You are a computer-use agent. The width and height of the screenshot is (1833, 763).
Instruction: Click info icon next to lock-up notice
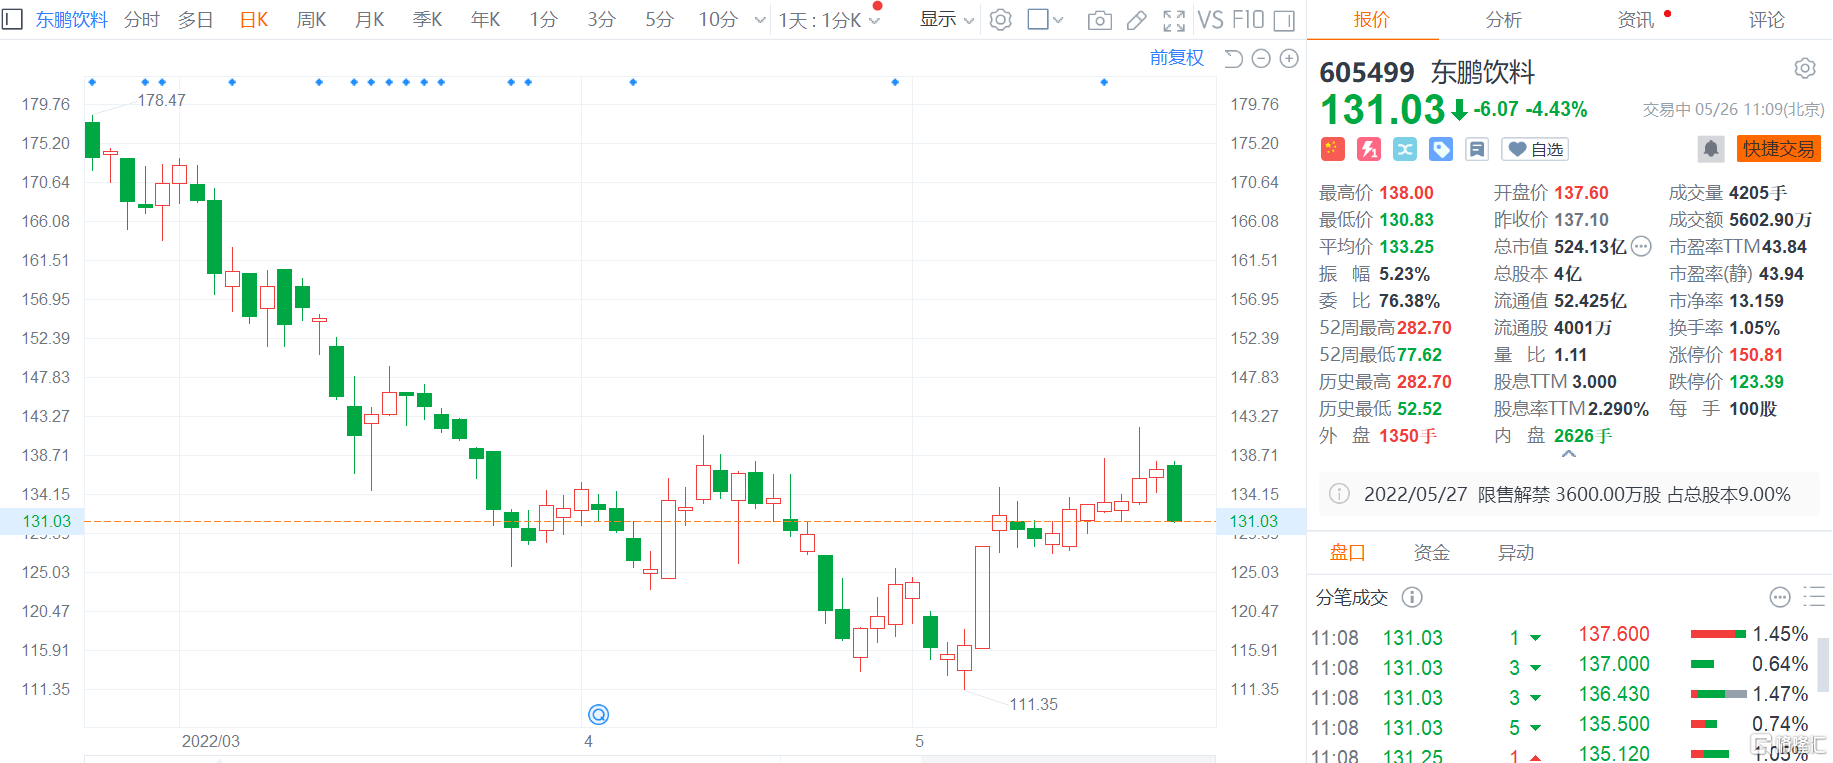click(1339, 494)
